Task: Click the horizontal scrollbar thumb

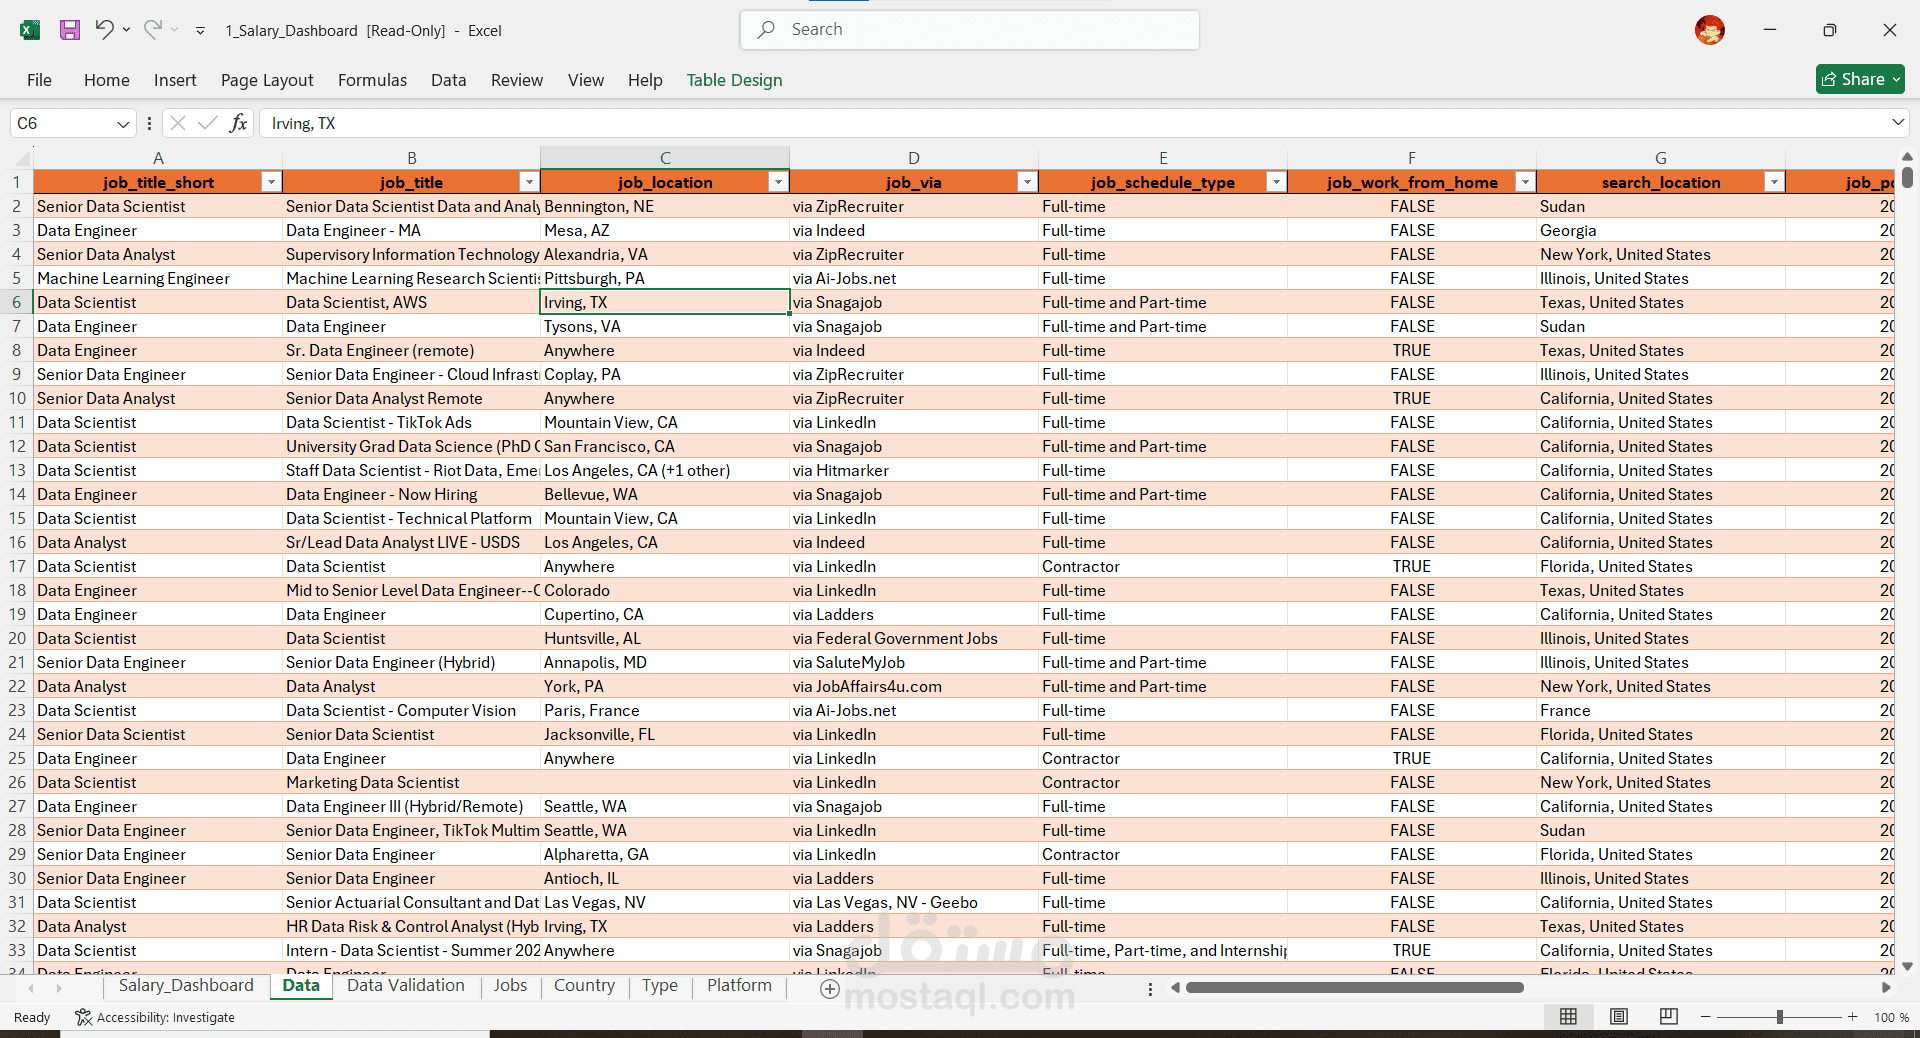Action: [1354, 988]
